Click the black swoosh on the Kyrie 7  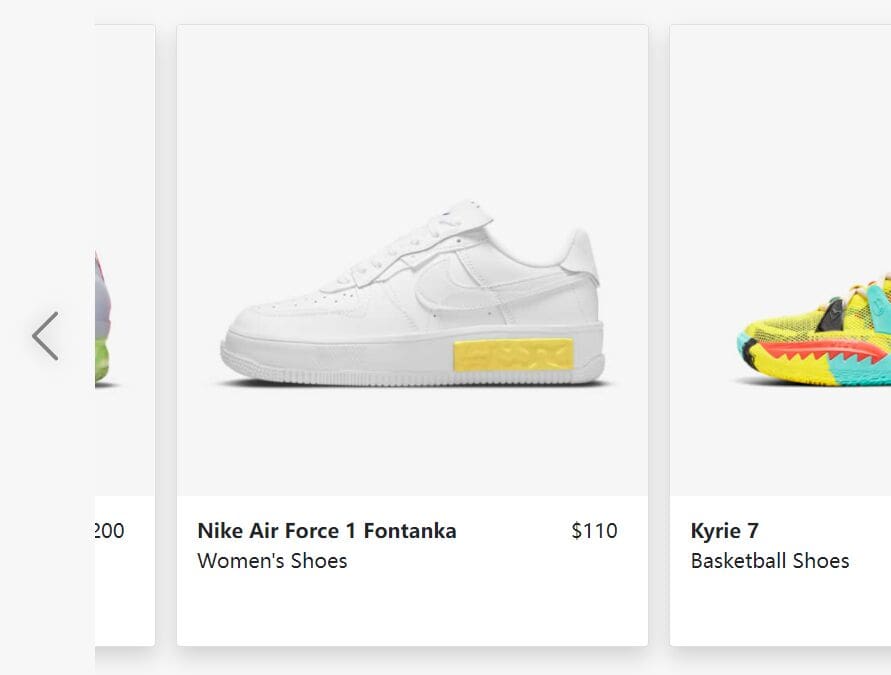coord(831,315)
